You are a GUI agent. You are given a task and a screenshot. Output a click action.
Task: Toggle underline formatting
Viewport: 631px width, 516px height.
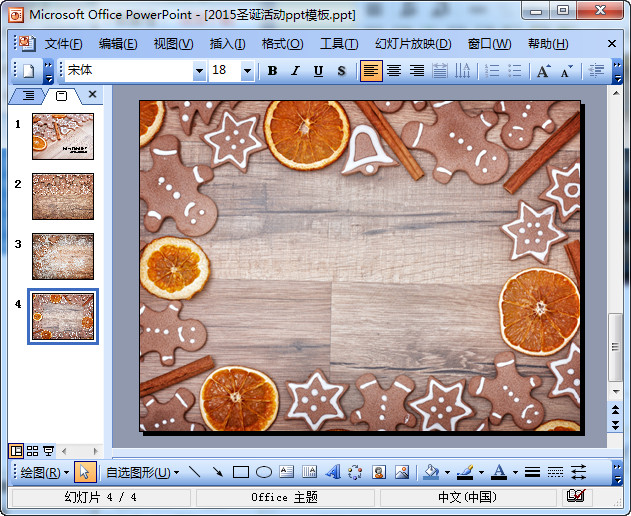(318, 71)
